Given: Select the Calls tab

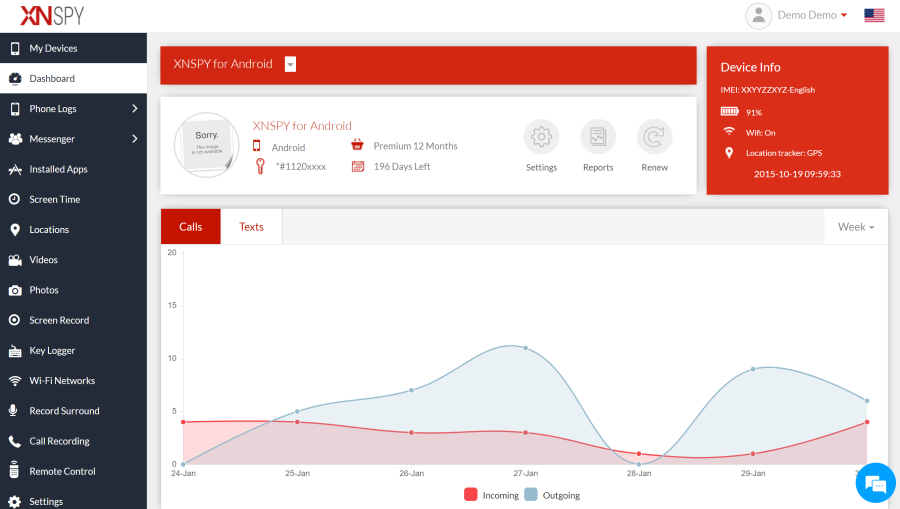Looking at the screenshot, I should [191, 227].
